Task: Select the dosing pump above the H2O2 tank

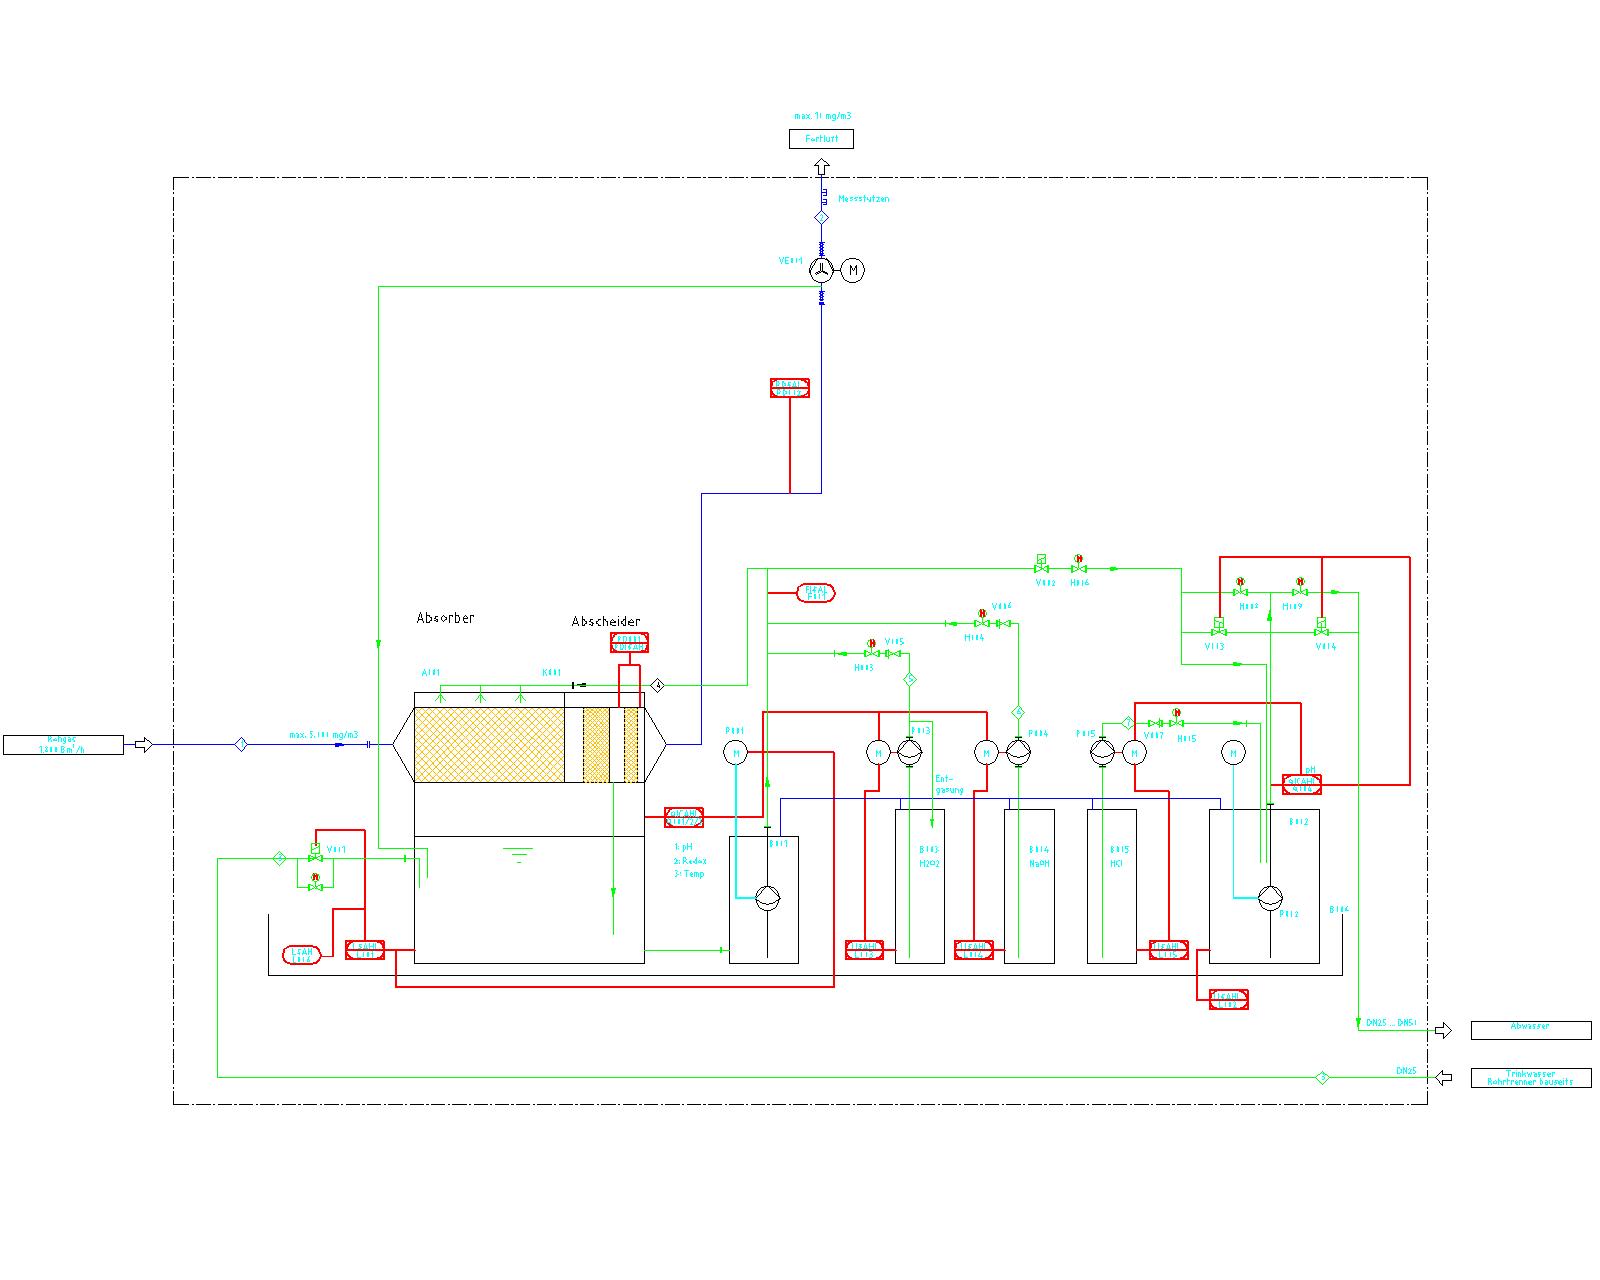Action: tap(908, 753)
